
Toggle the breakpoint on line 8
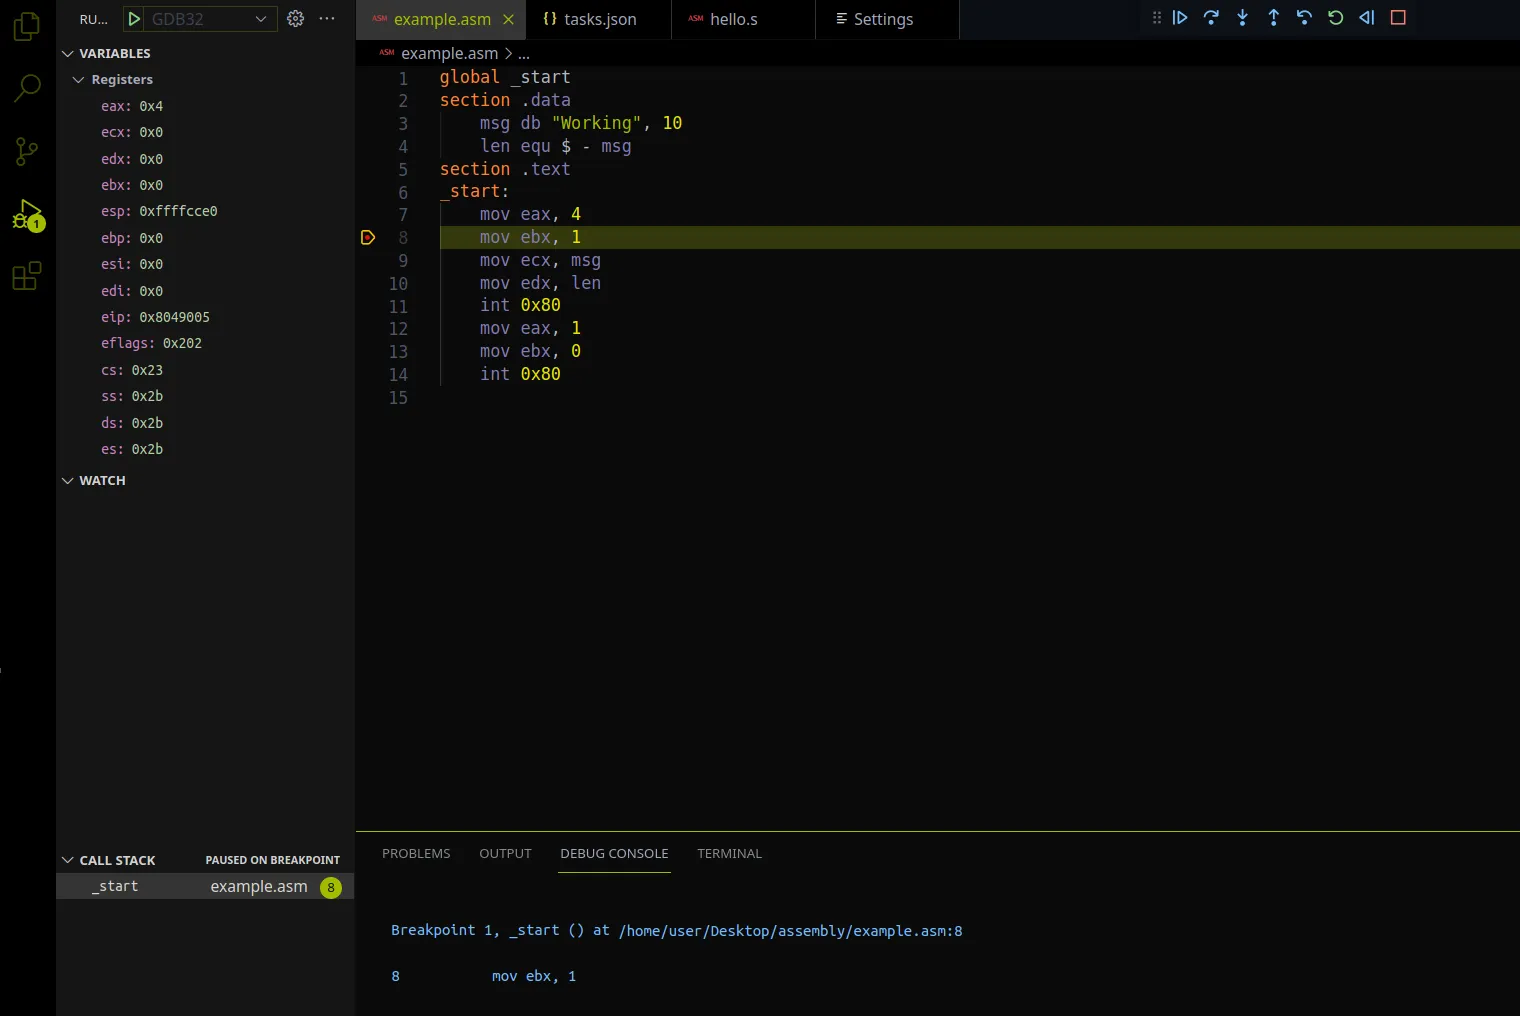368,238
